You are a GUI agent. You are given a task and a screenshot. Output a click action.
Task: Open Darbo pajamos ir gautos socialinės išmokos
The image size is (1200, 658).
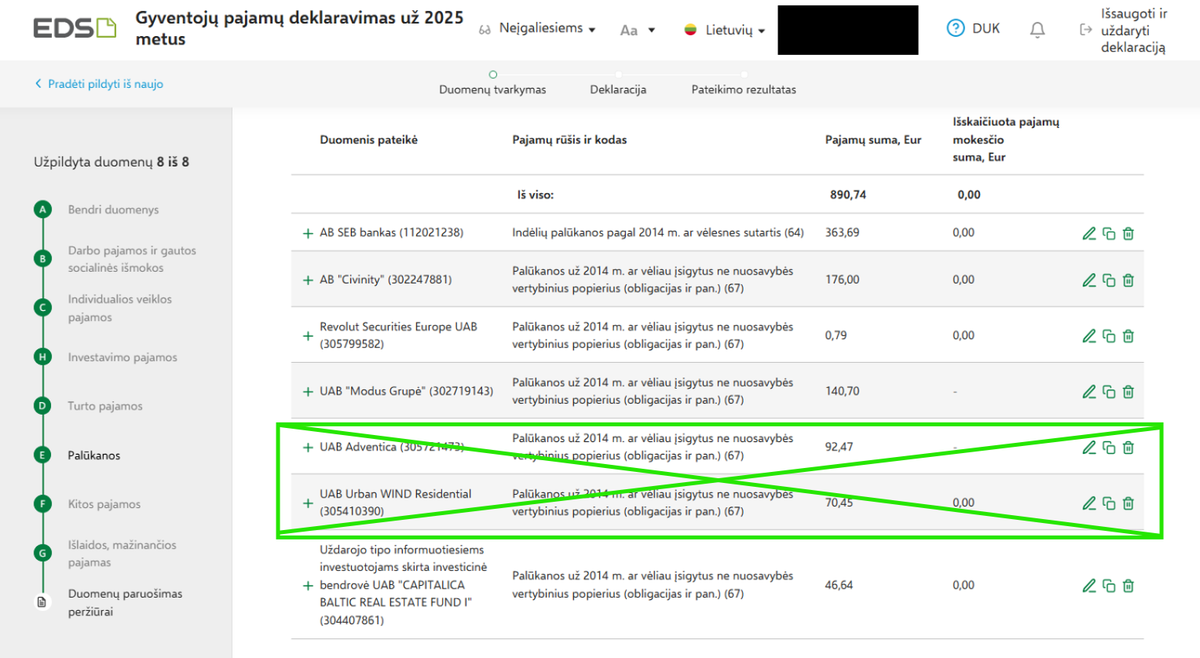132,259
